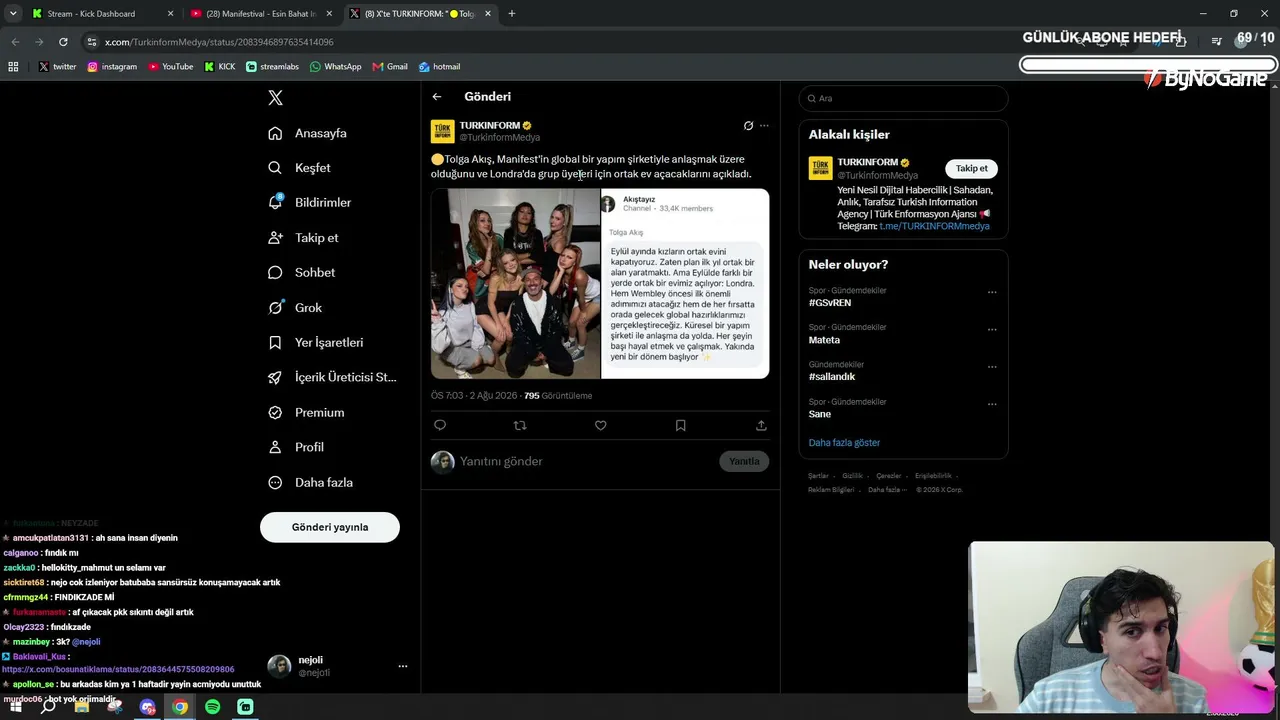
Task: Open the #GSvREN trend
Action: click(830, 303)
